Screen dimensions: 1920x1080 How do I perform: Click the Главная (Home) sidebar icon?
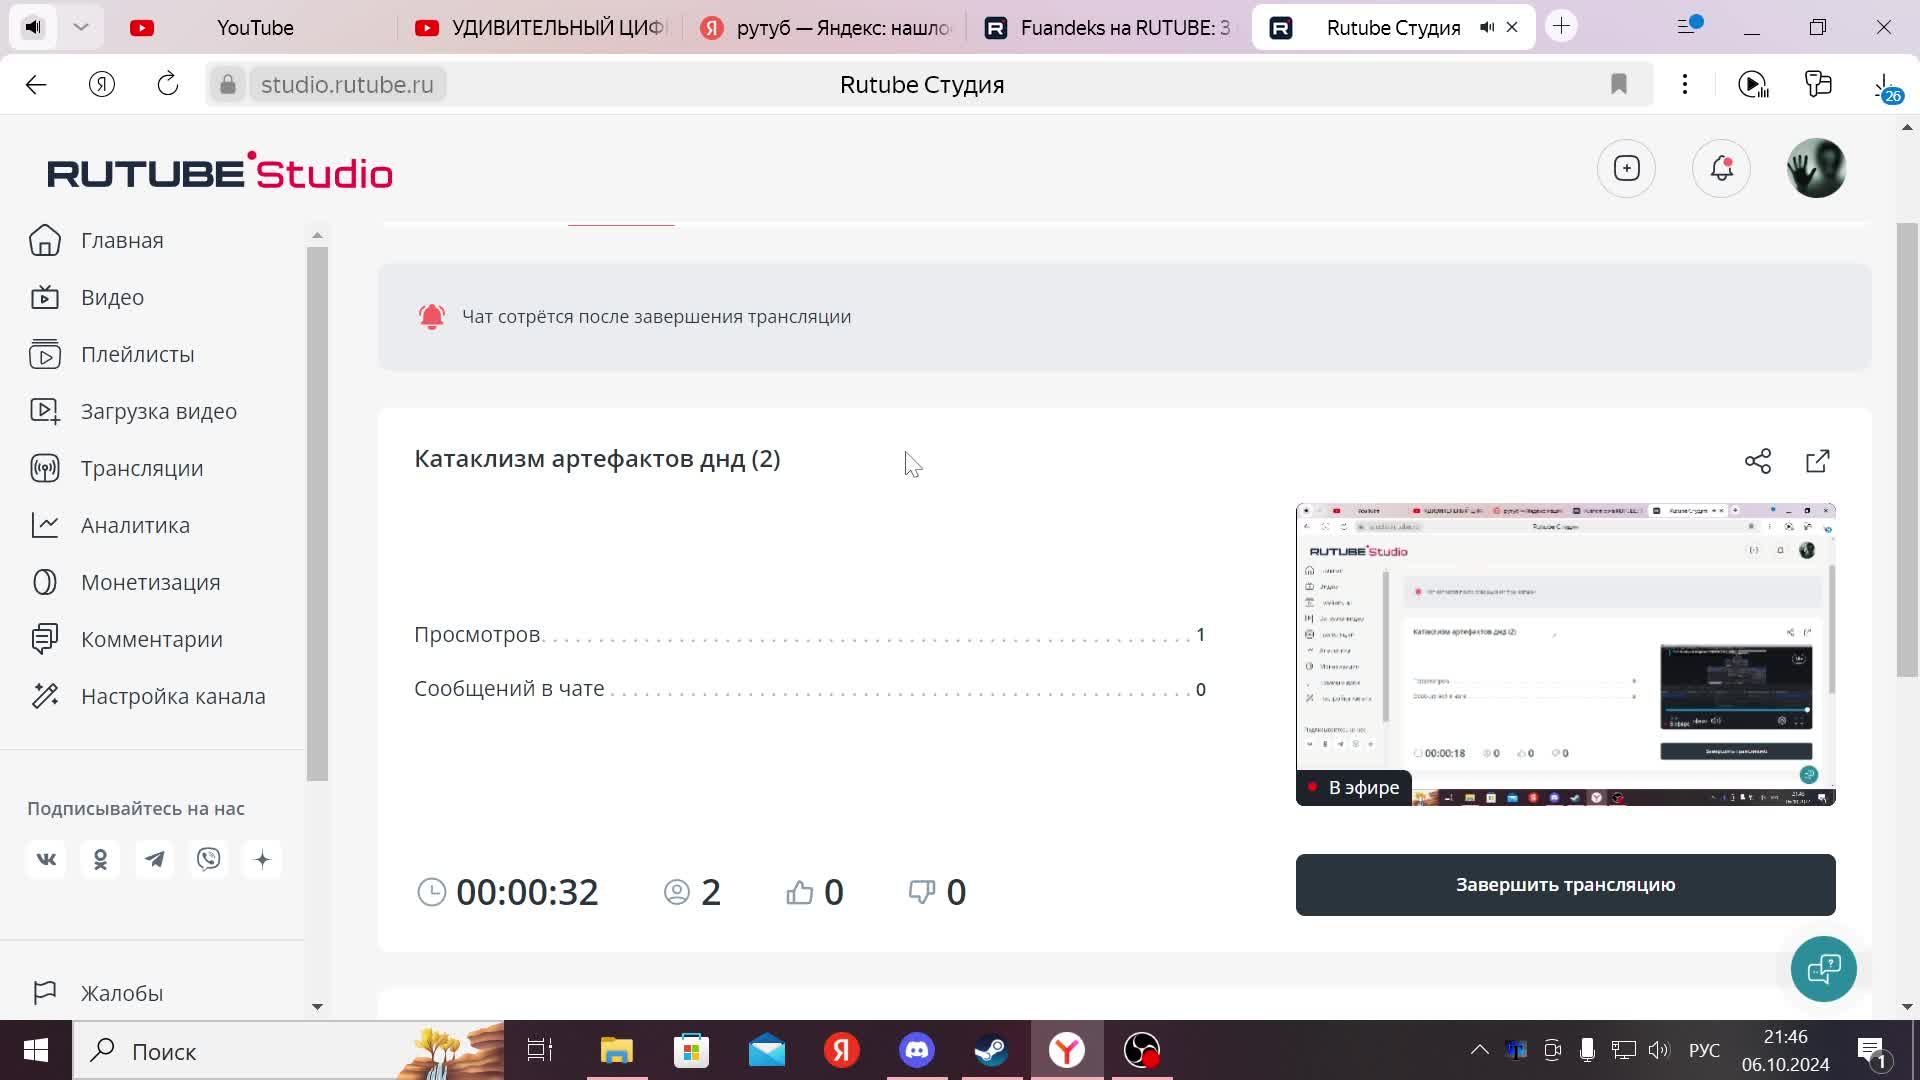[46, 239]
